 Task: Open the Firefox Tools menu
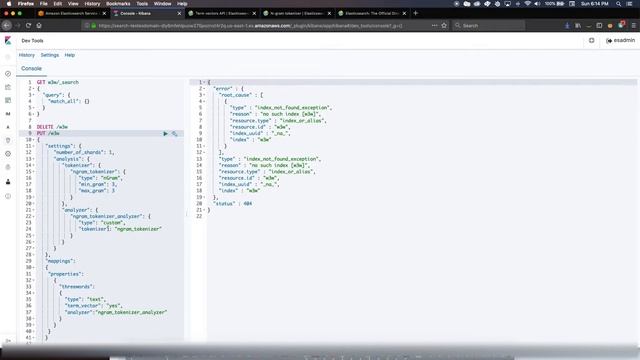[142, 4]
